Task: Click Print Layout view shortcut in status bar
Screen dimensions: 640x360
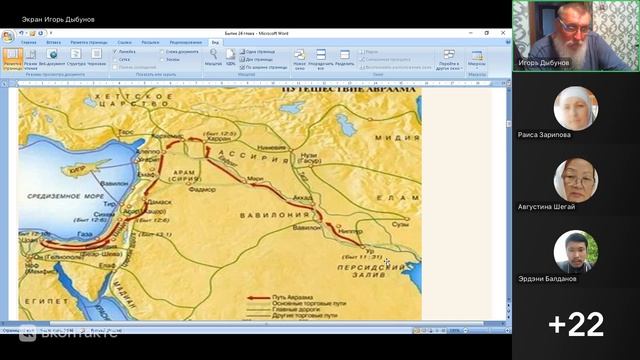Action: (416, 331)
